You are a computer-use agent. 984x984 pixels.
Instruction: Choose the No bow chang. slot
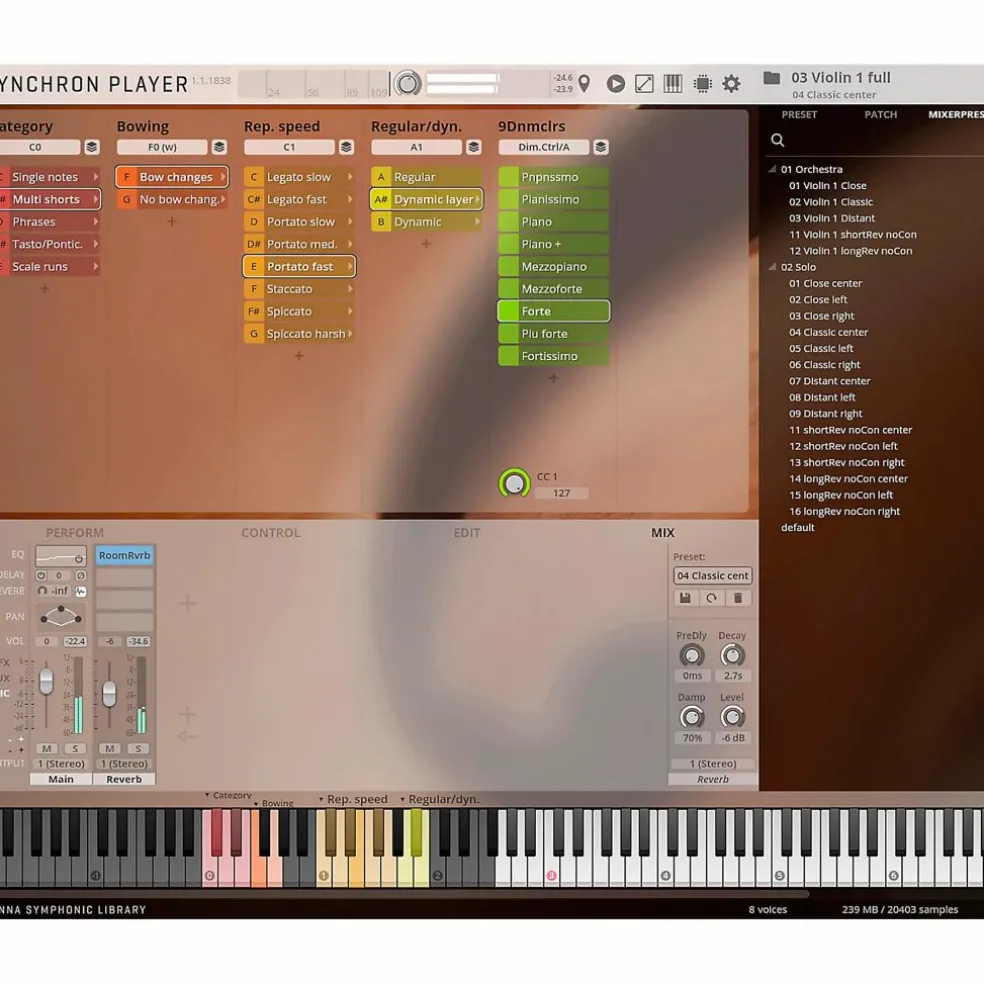172,200
